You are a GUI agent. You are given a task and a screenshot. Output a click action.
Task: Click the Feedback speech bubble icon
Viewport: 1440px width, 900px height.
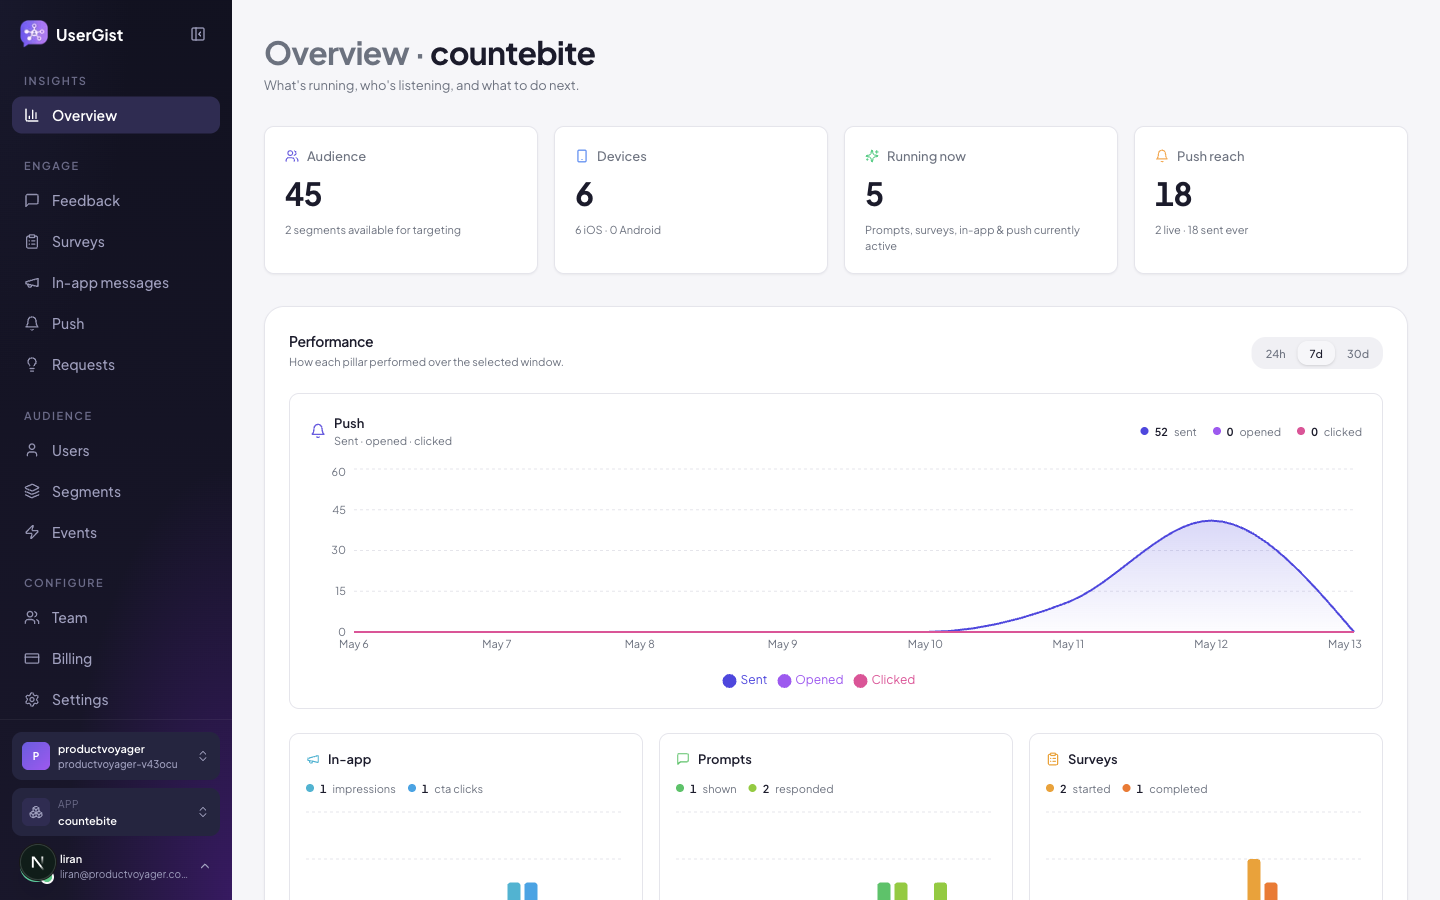(x=32, y=200)
